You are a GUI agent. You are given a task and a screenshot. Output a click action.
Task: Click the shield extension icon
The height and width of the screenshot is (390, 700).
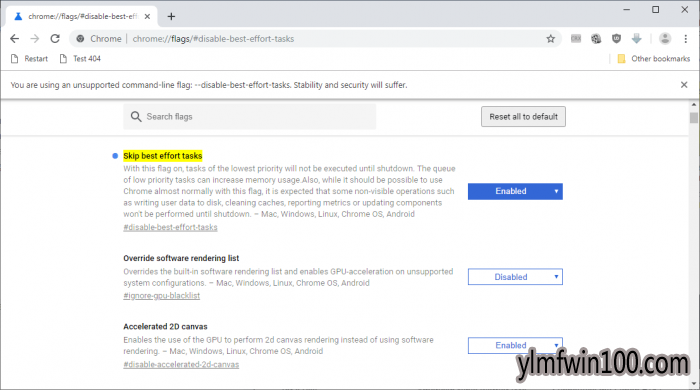tap(617, 39)
